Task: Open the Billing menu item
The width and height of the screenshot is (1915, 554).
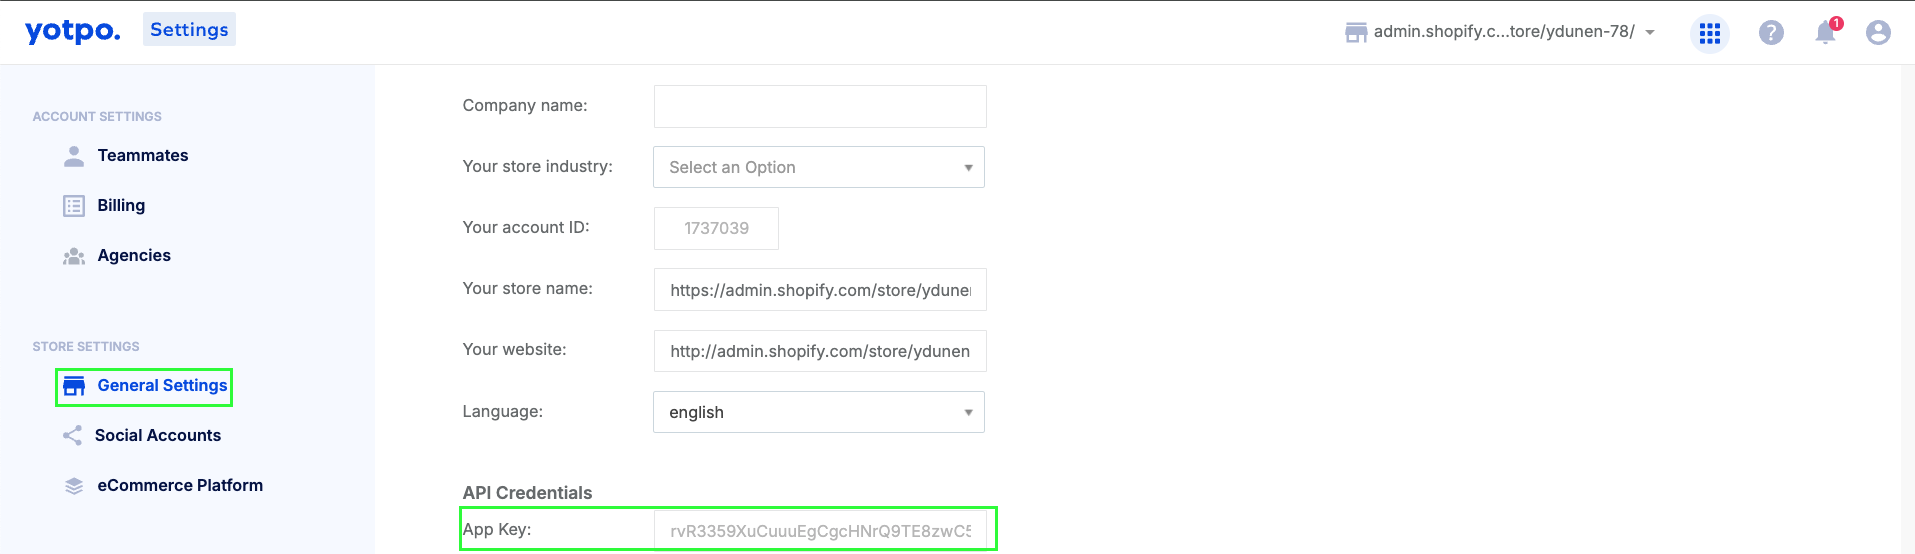Action: (x=121, y=206)
